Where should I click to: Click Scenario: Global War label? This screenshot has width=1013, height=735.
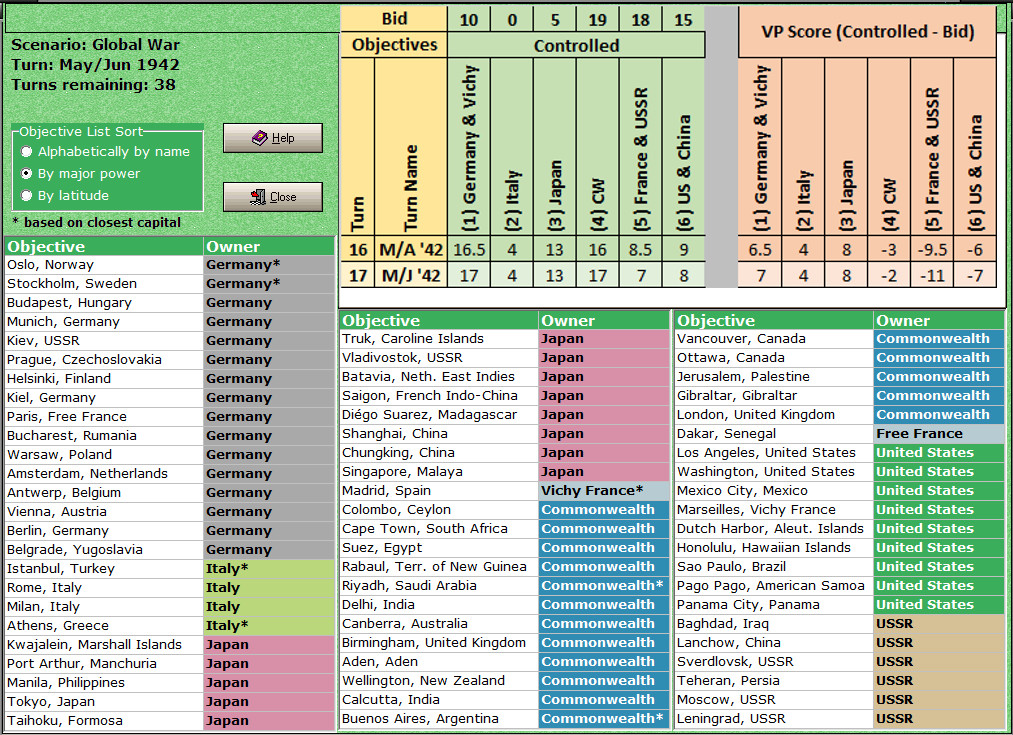coord(96,45)
